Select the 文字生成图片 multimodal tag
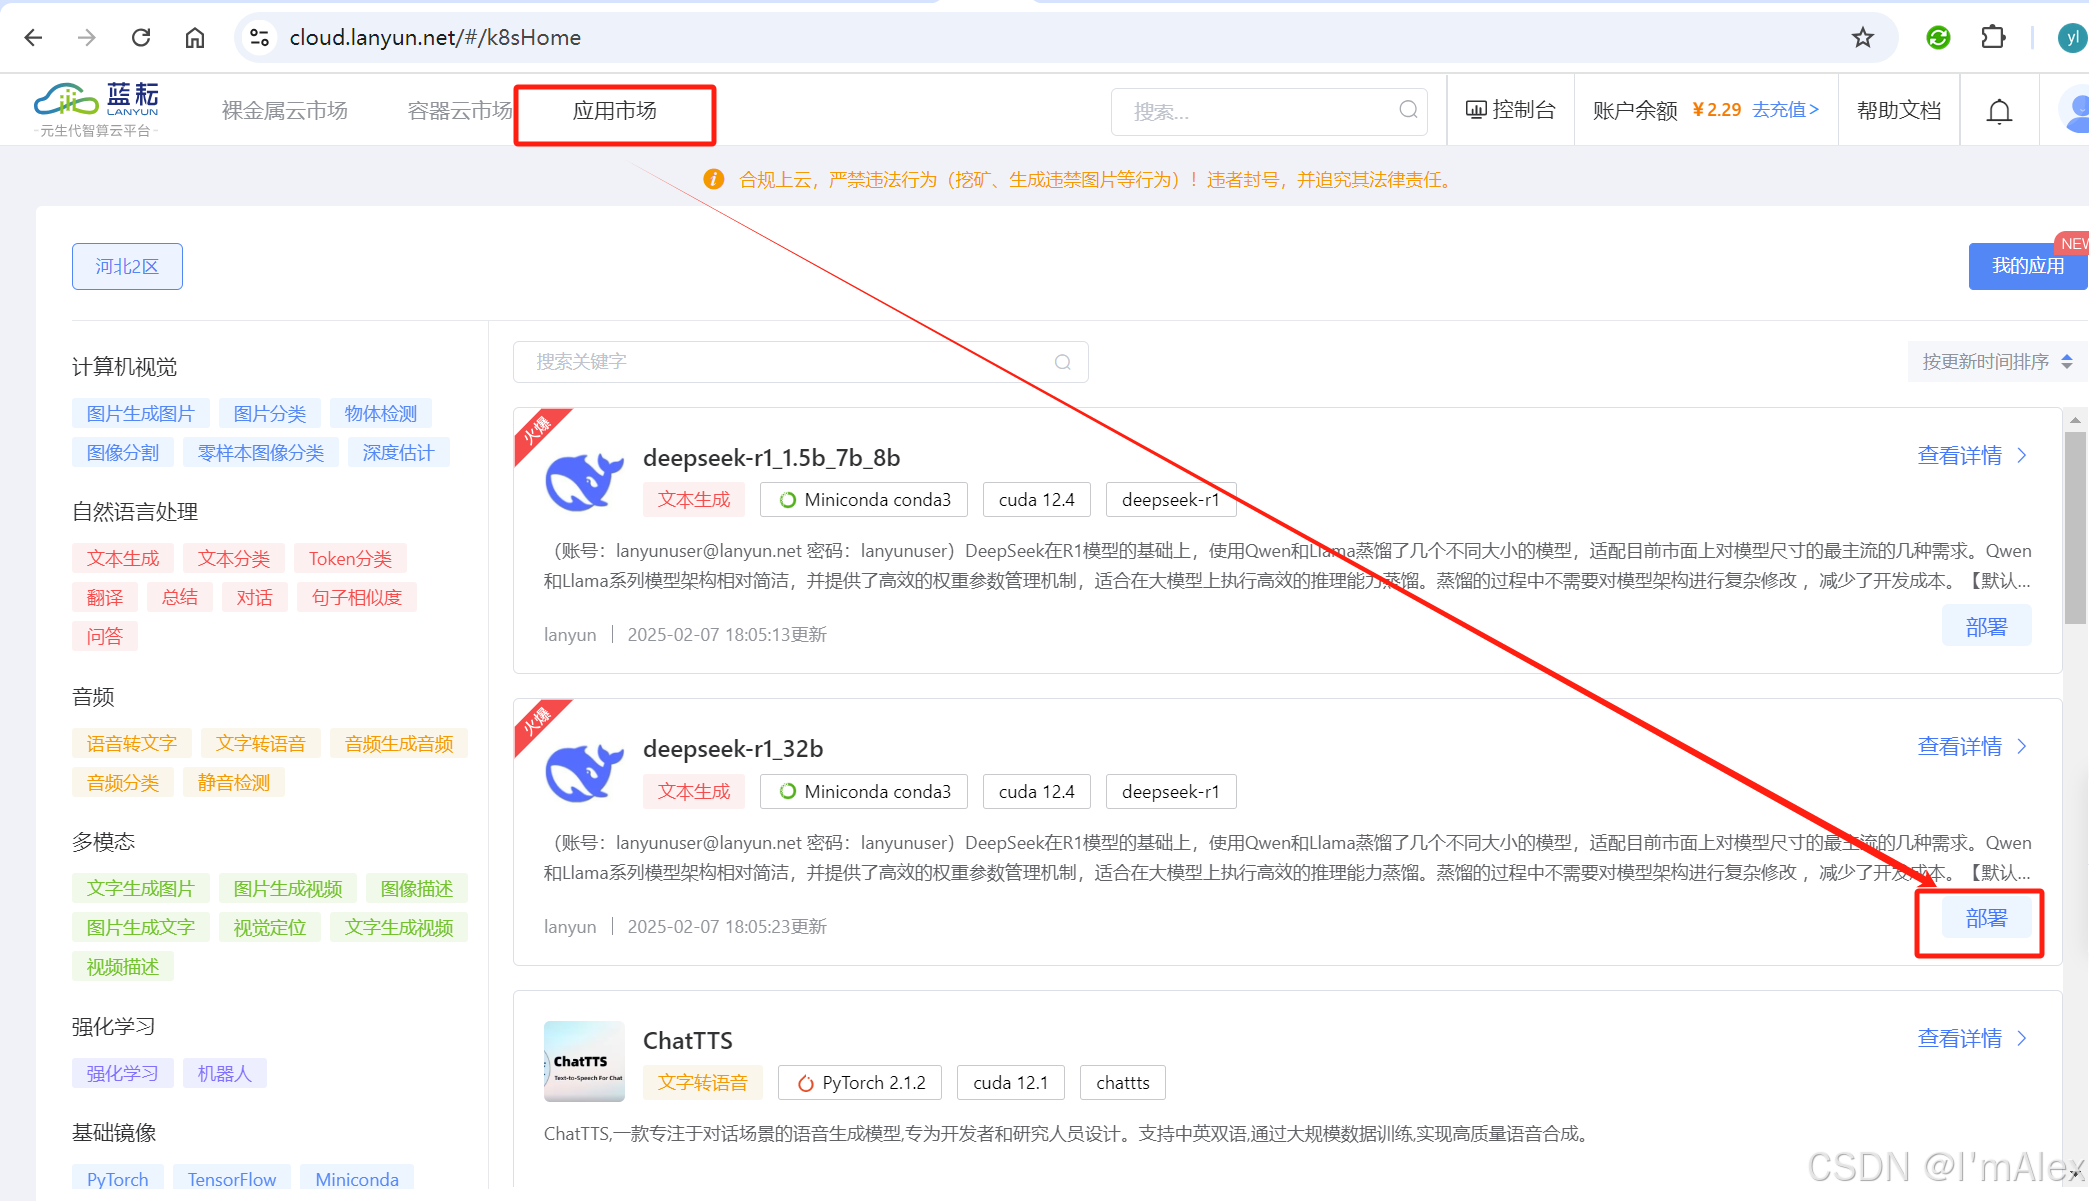 point(140,889)
